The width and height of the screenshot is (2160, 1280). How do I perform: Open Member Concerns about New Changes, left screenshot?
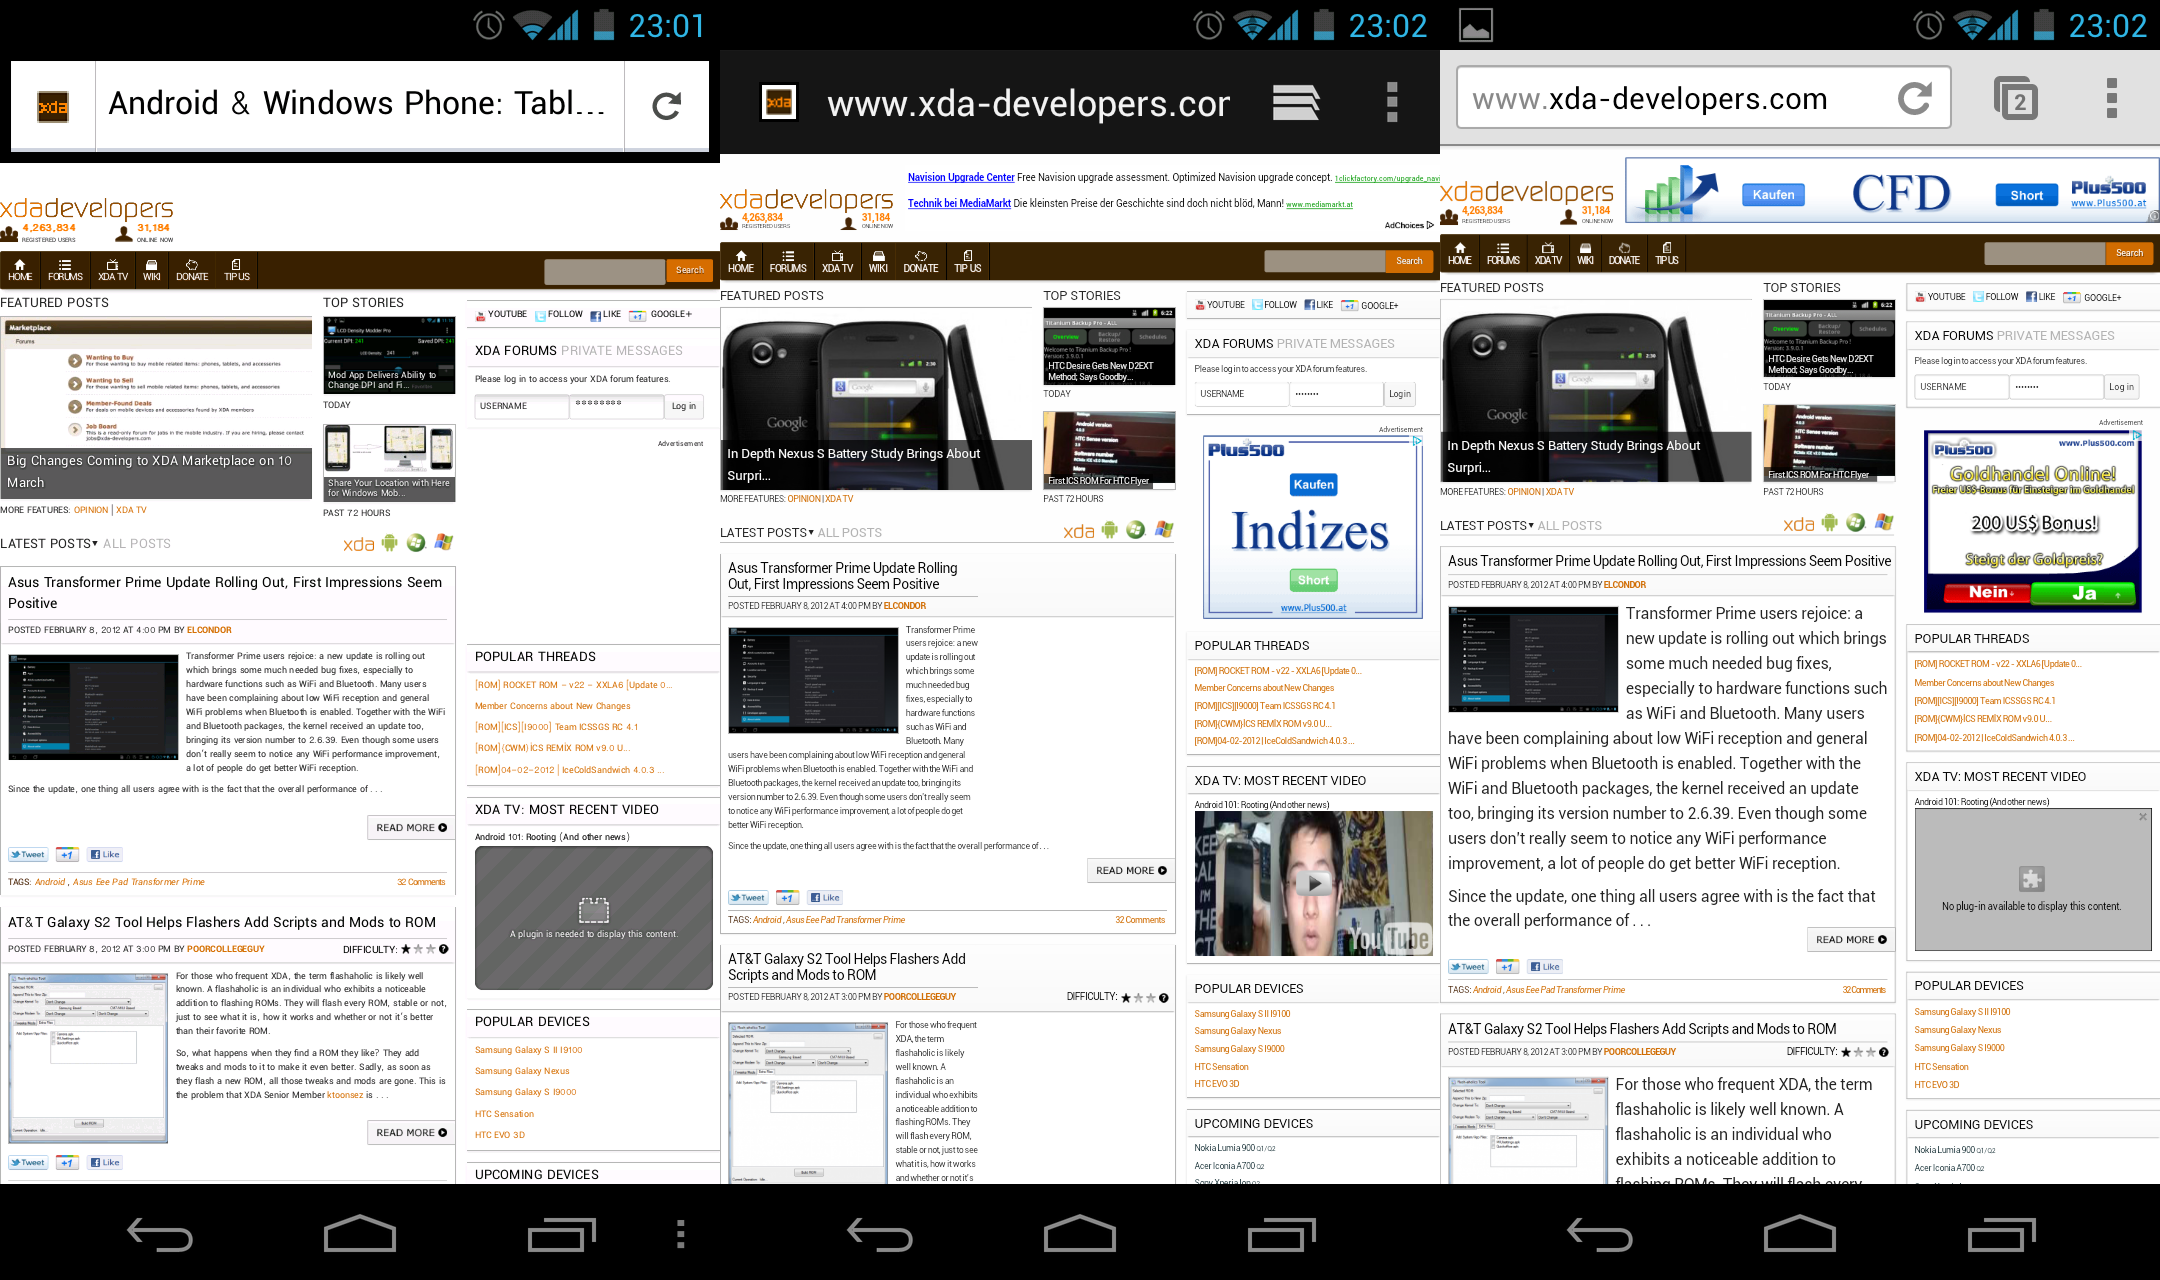pos(552,706)
